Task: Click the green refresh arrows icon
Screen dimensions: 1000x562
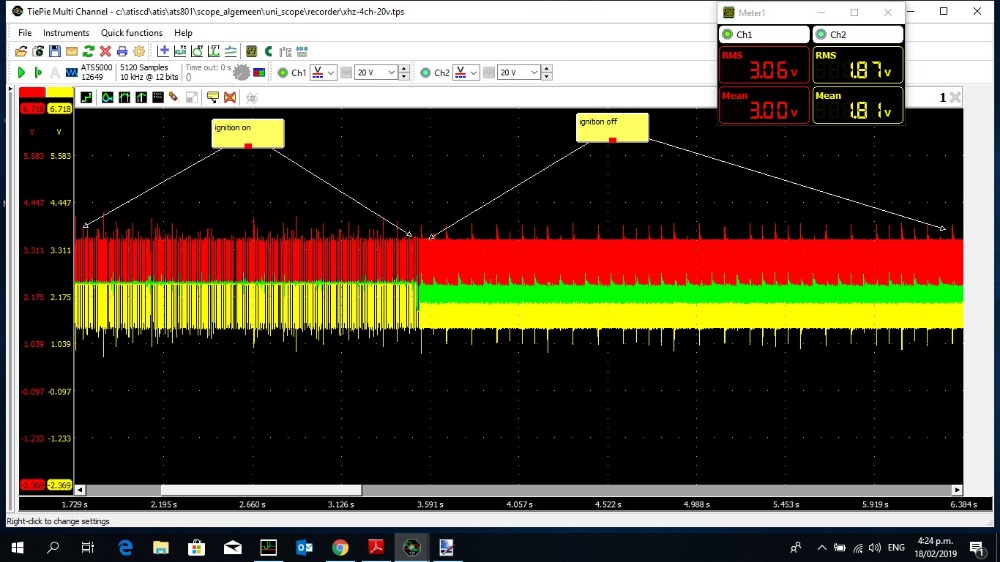Action: point(88,51)
